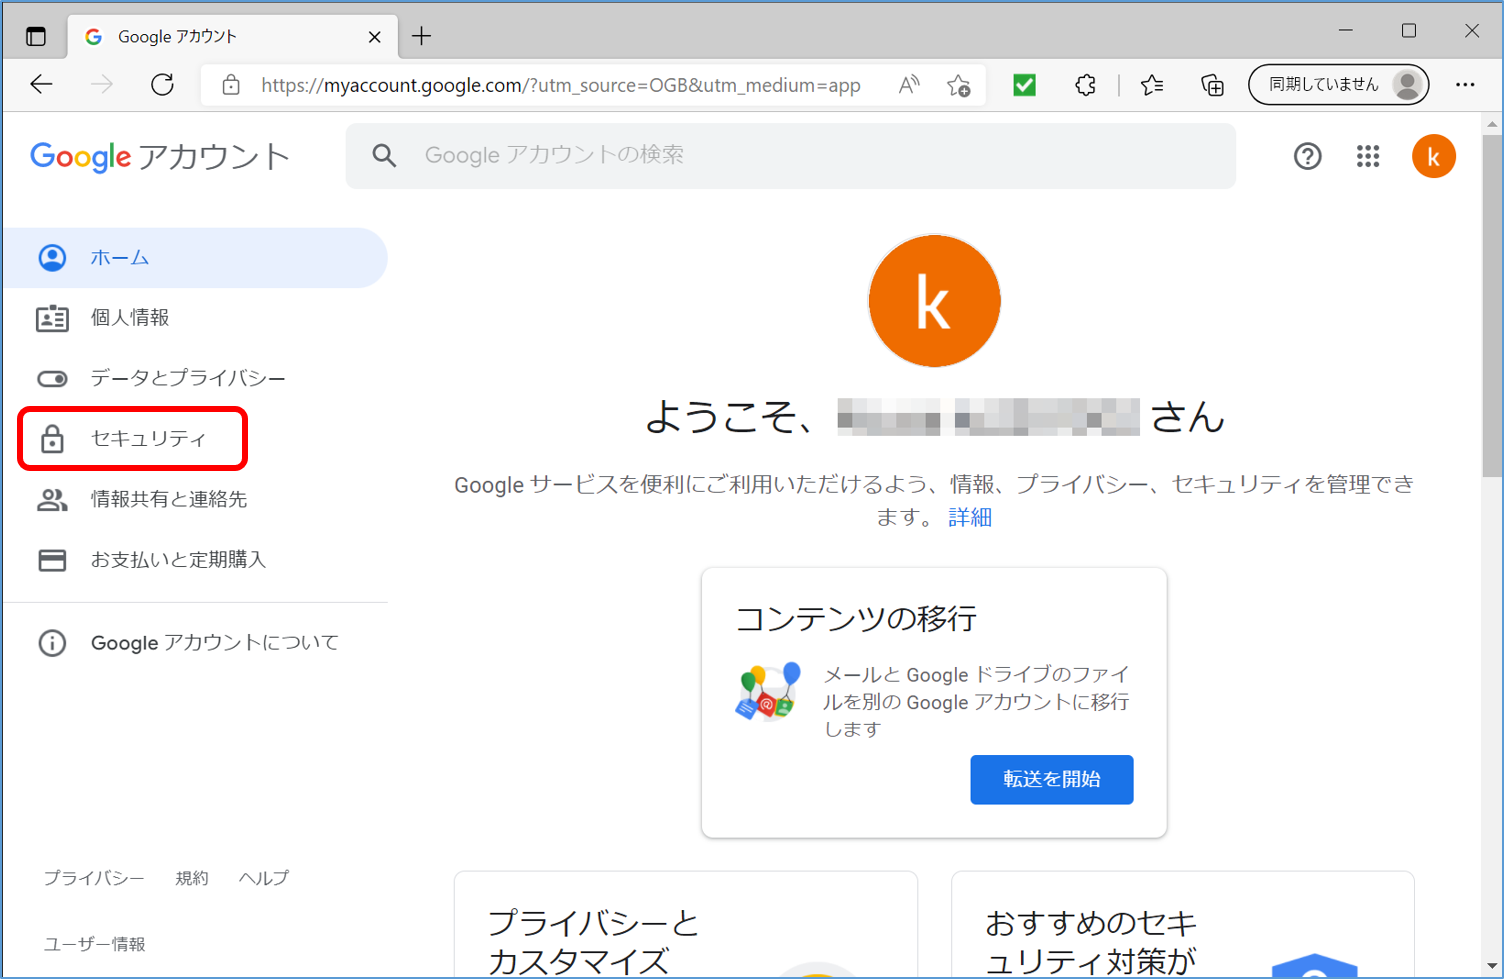
Task: Add this page to favorites
Action: point(958,85)
